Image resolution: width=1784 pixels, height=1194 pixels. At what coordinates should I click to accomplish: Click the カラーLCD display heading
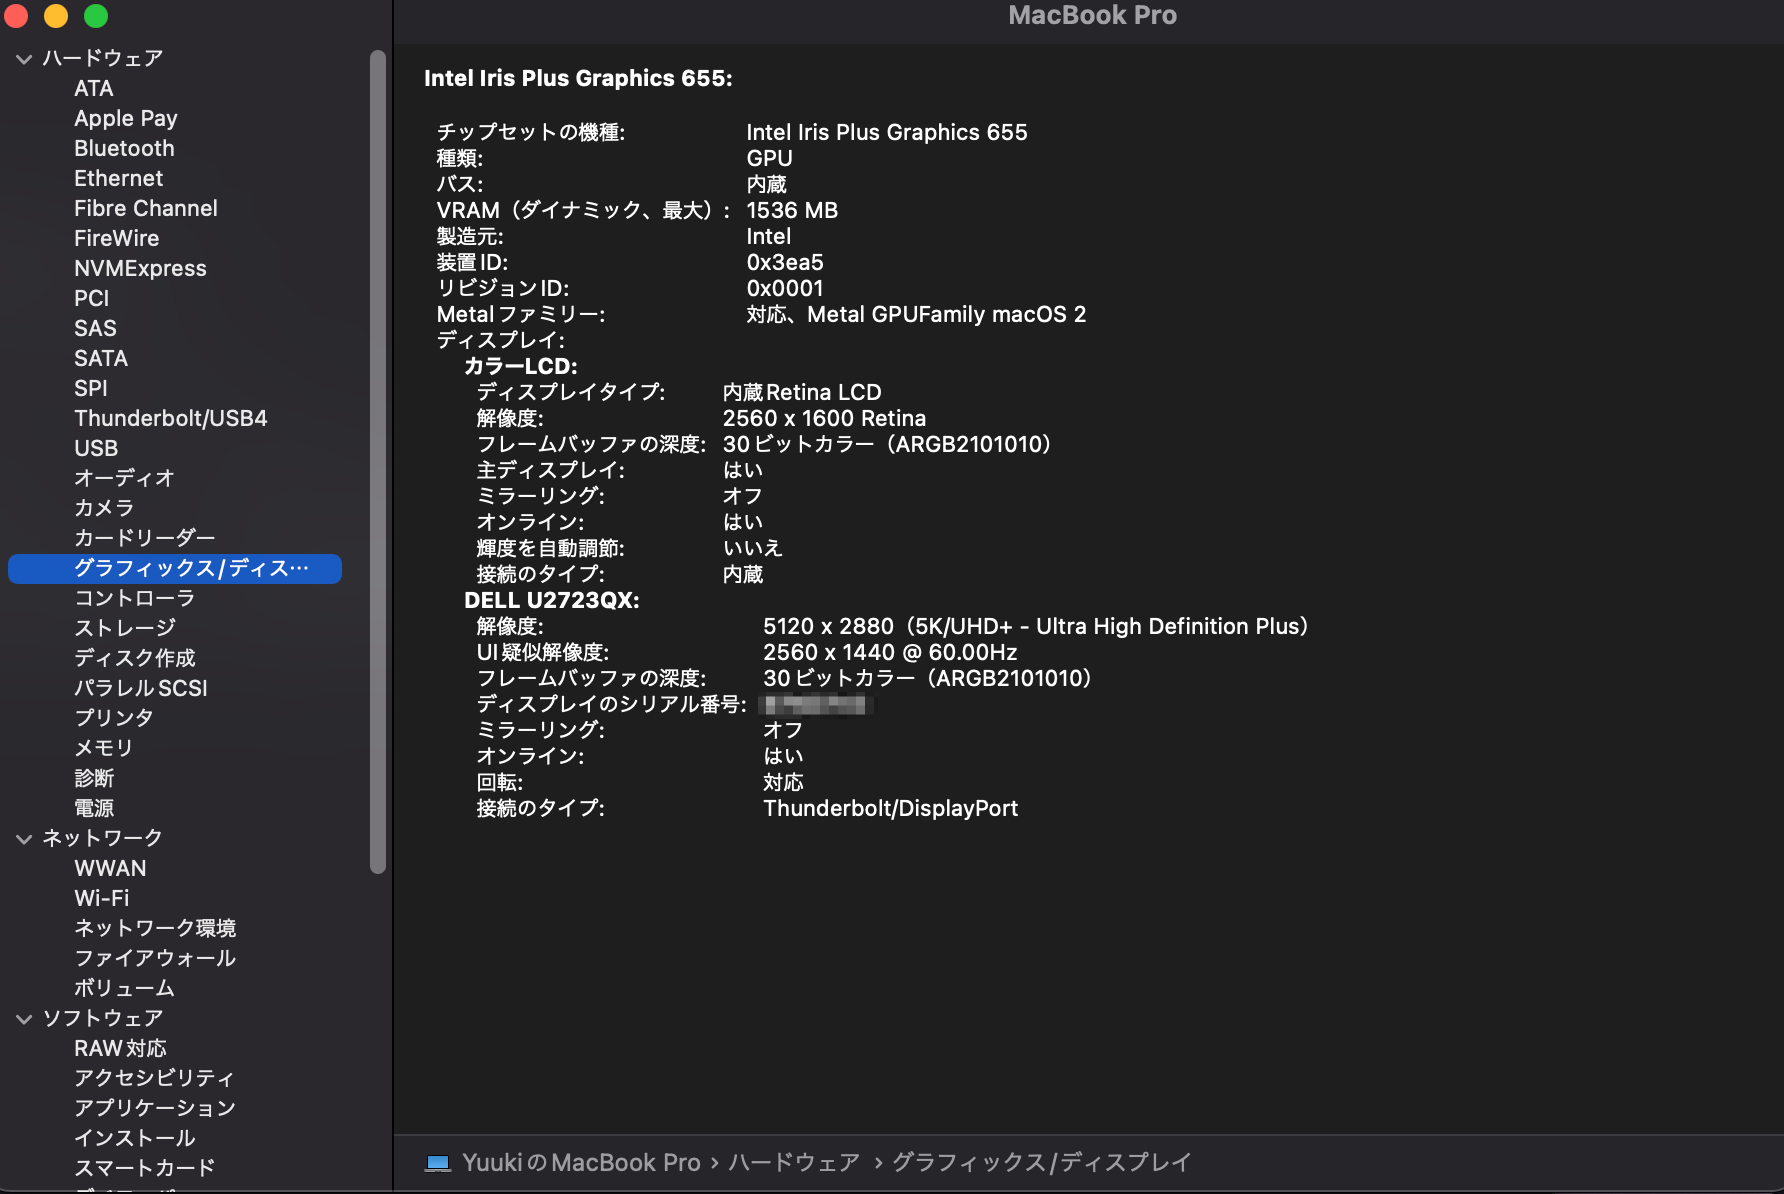pyautogui.click(x=521, y=367)
